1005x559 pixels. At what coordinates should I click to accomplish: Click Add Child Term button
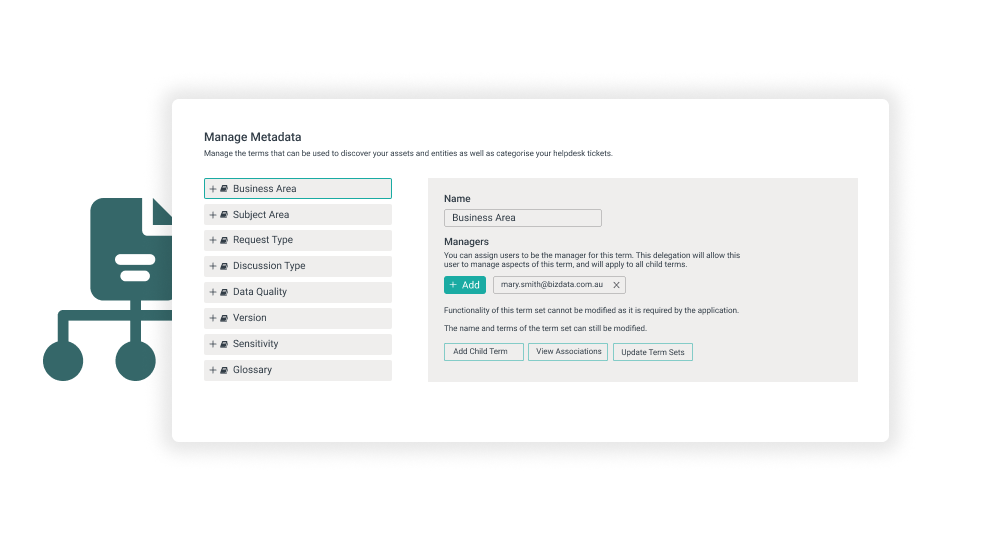(483, 352)
